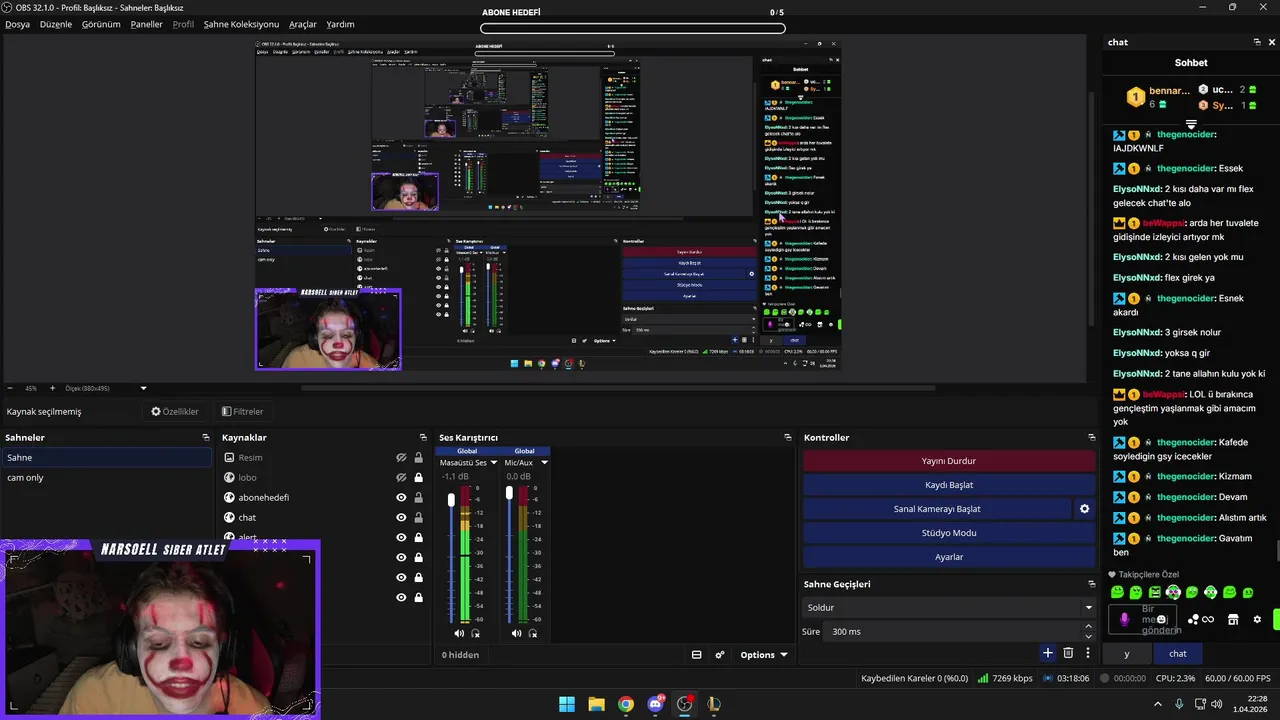Switch audio mixer layout icon

(696, 655)
